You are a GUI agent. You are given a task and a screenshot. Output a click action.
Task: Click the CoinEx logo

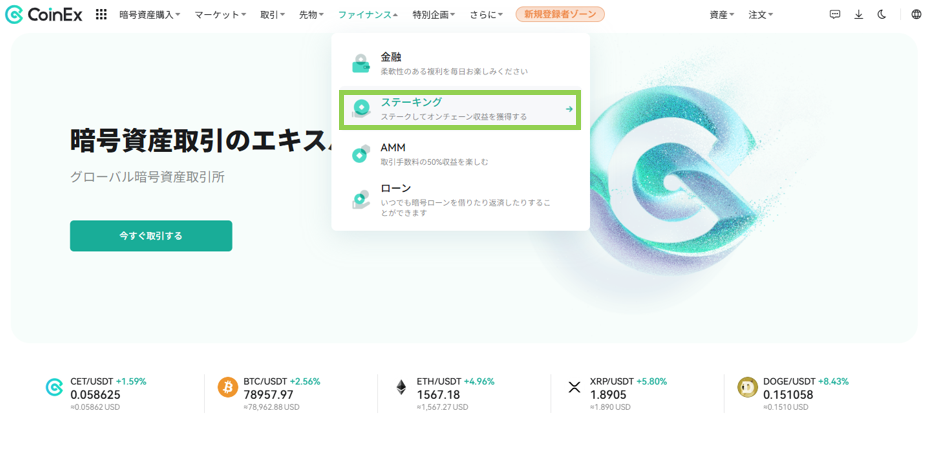43,15
